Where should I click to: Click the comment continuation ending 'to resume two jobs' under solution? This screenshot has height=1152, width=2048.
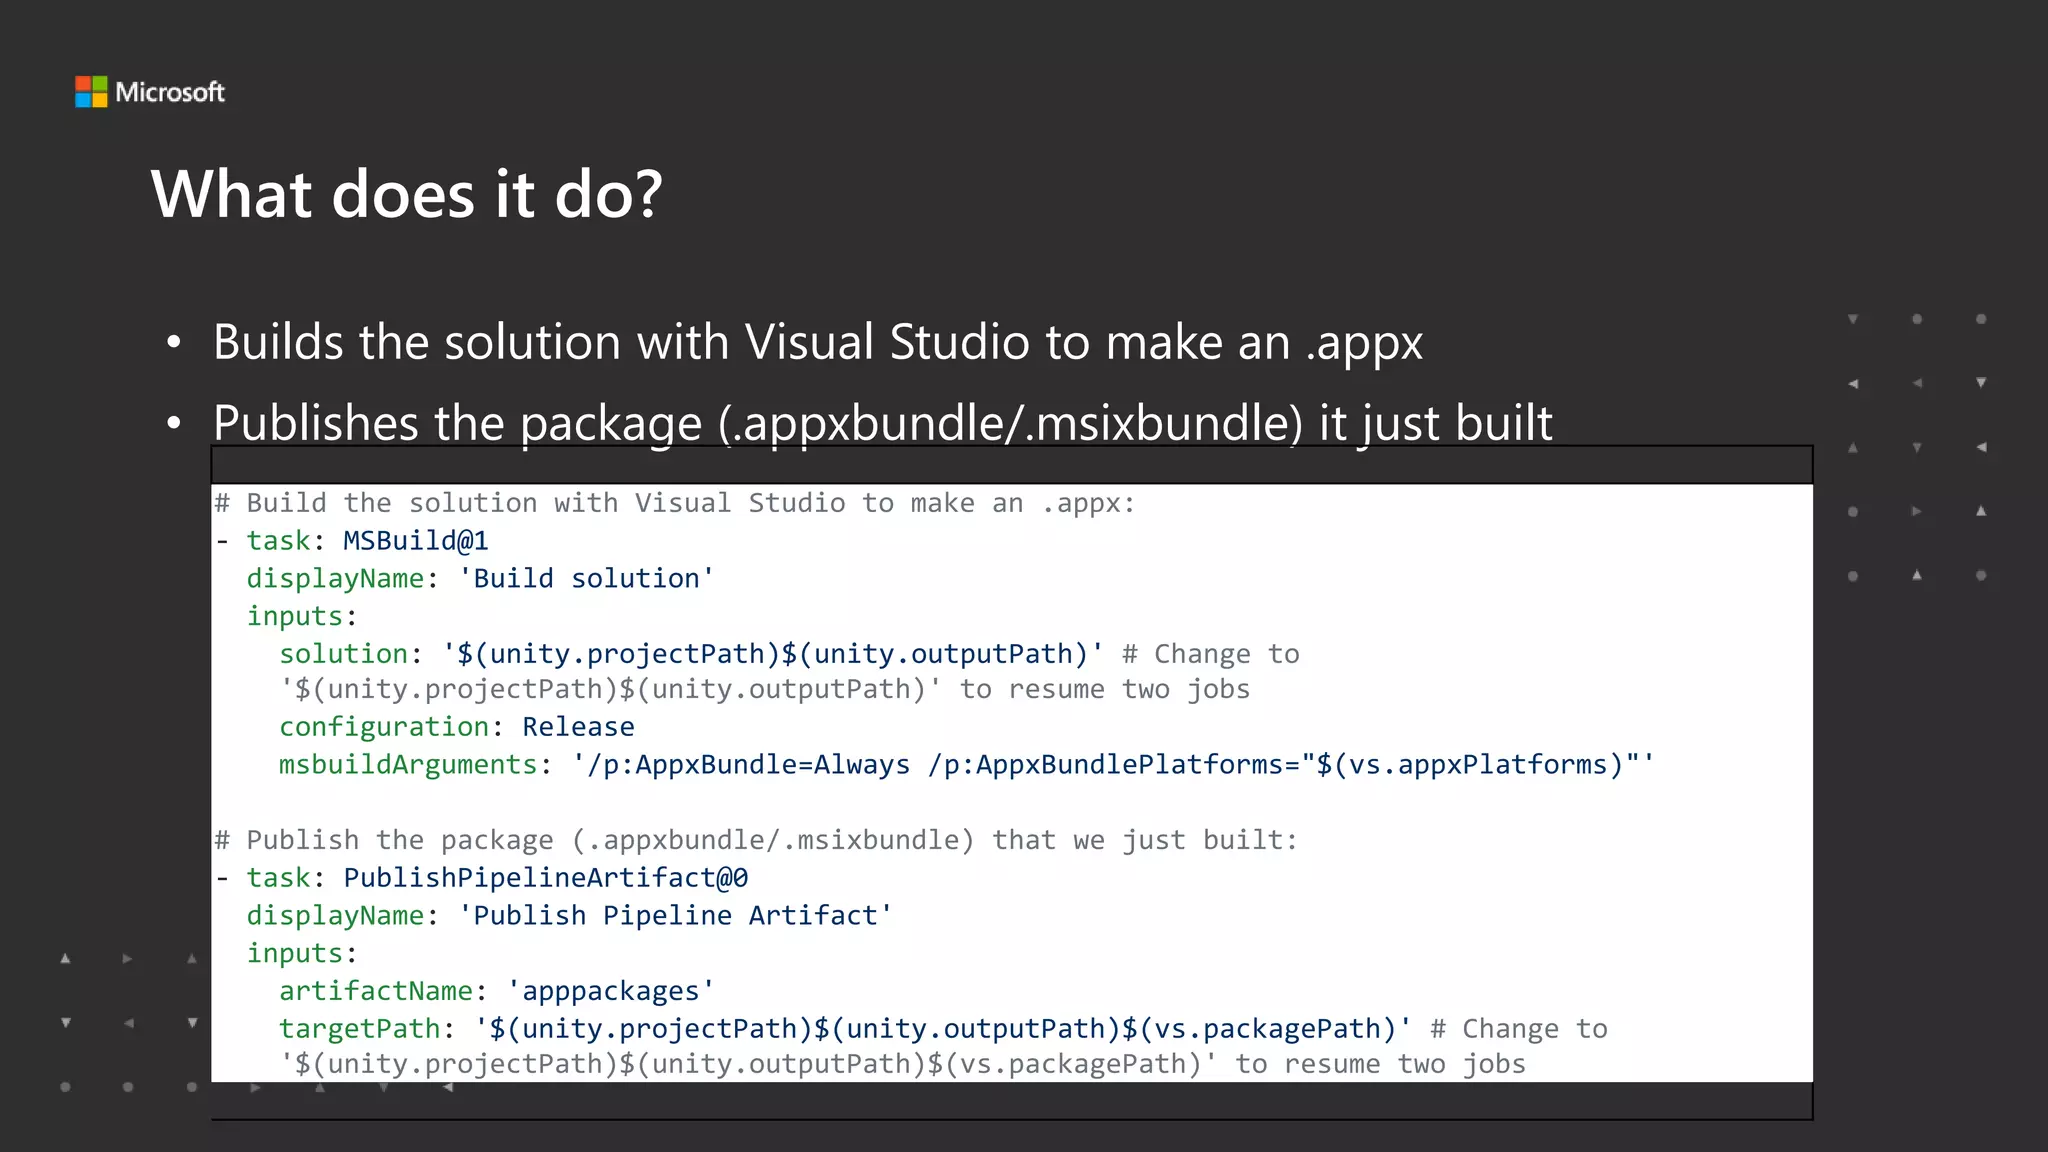[x=765, y=690]
